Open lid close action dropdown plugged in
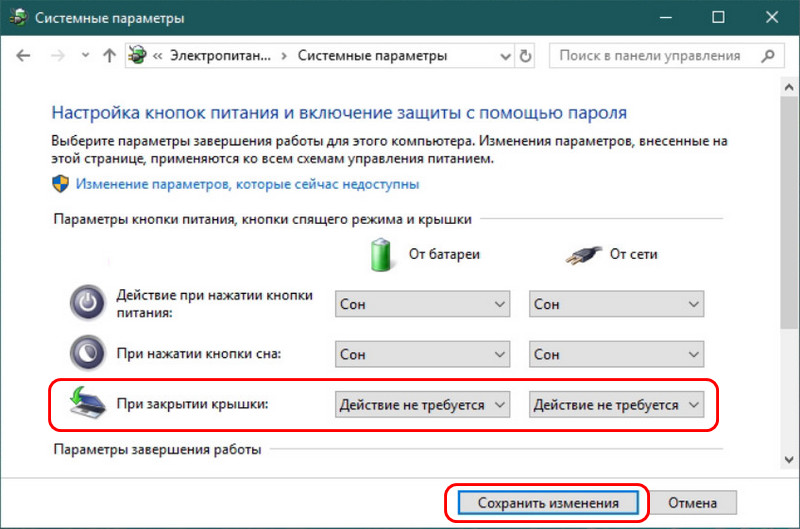The image size is (800, 529). 616,405
